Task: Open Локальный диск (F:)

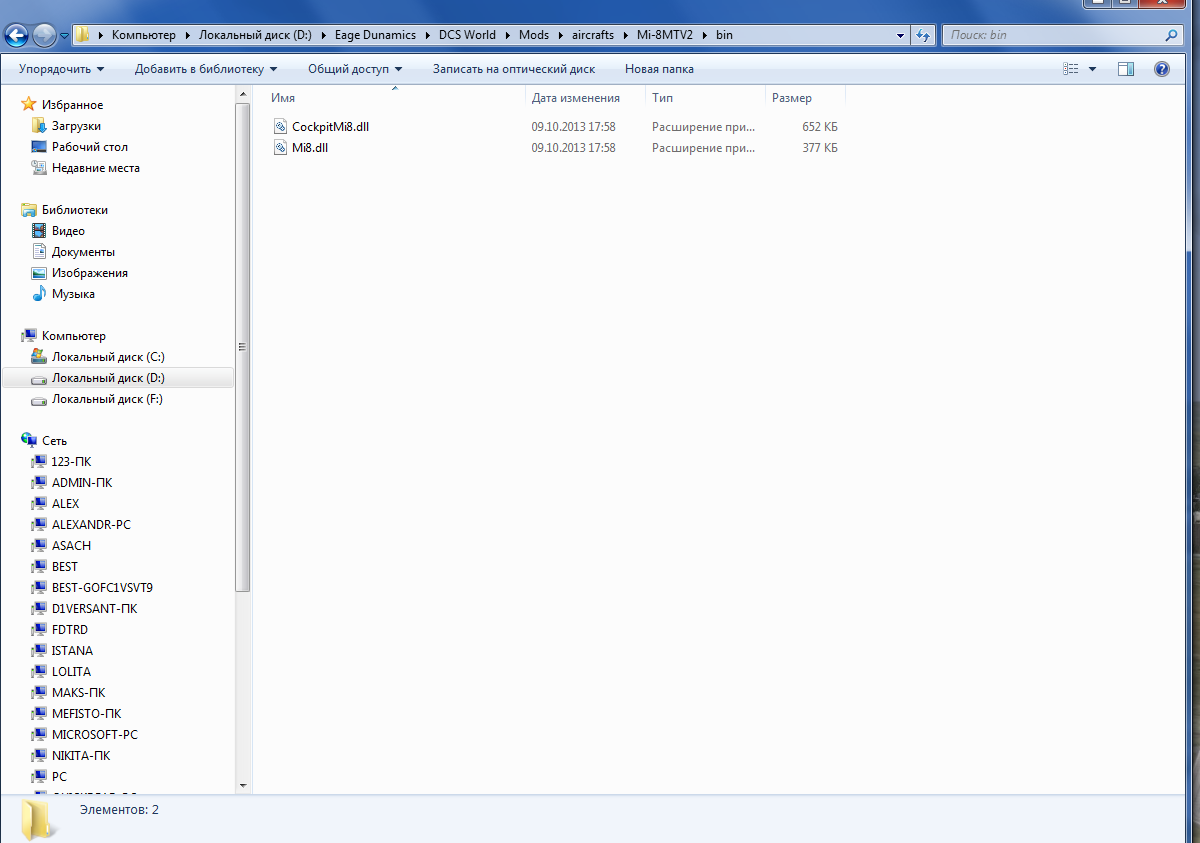Action: click(x=107, y=399)
